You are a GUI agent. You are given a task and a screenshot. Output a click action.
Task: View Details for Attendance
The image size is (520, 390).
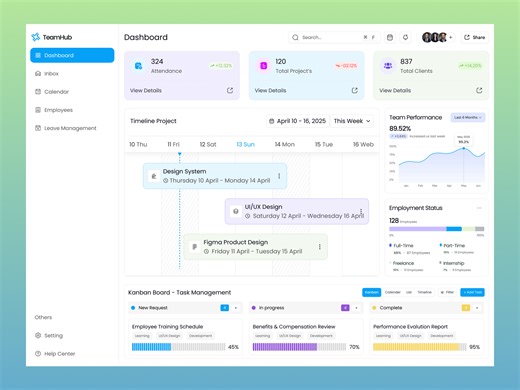coord(146,90)
